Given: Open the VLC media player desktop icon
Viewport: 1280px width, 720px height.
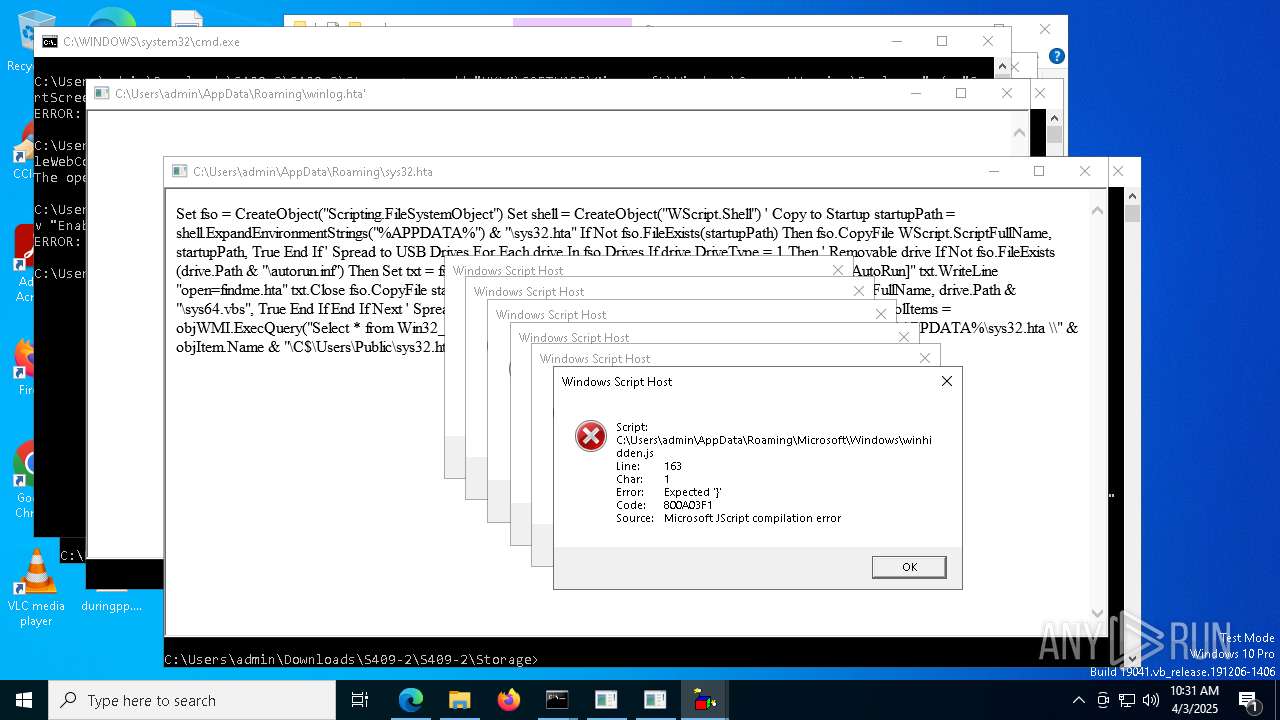Looking at the screenshot, I should 36,589.
